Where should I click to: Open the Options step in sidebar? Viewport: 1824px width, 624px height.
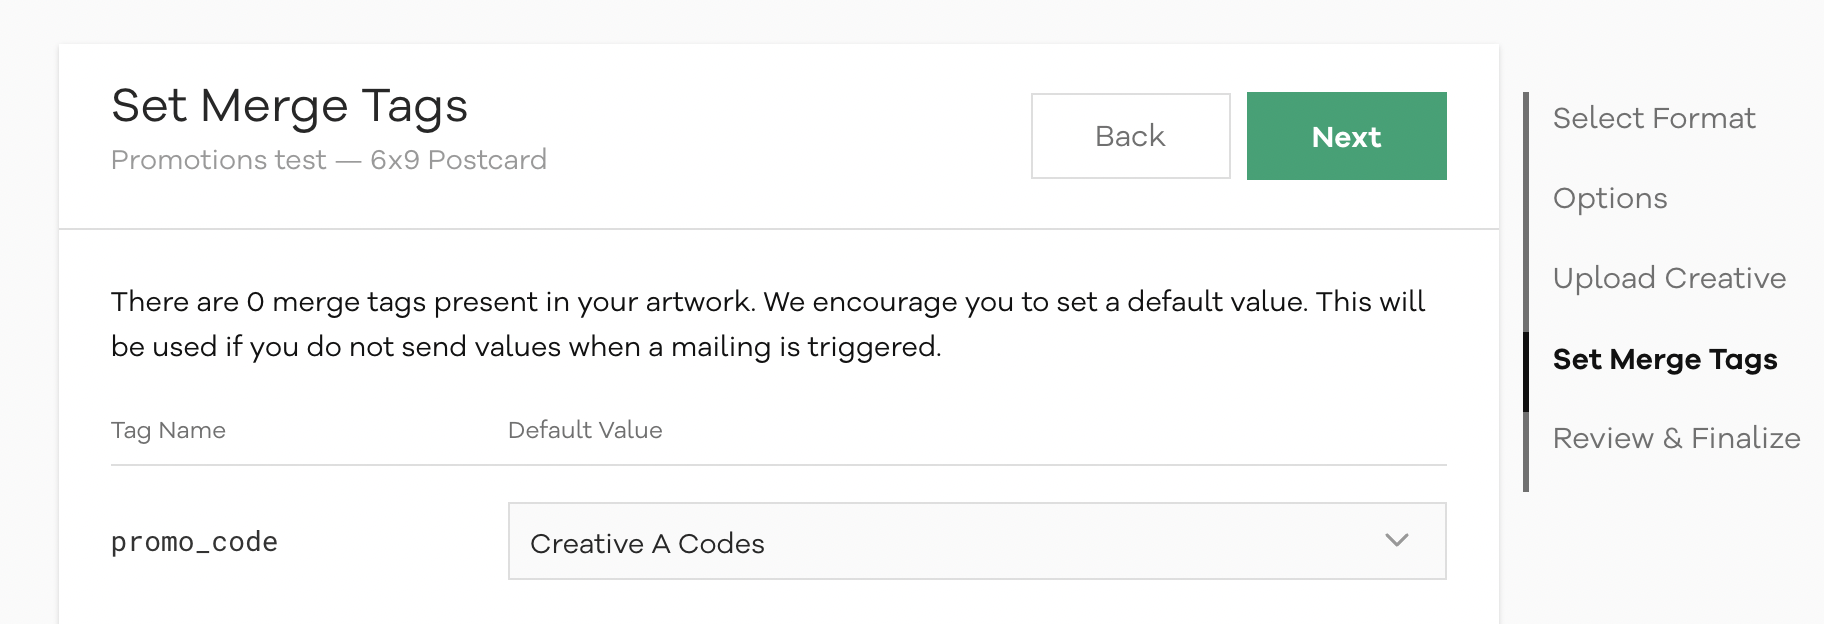coord(1610,198)
